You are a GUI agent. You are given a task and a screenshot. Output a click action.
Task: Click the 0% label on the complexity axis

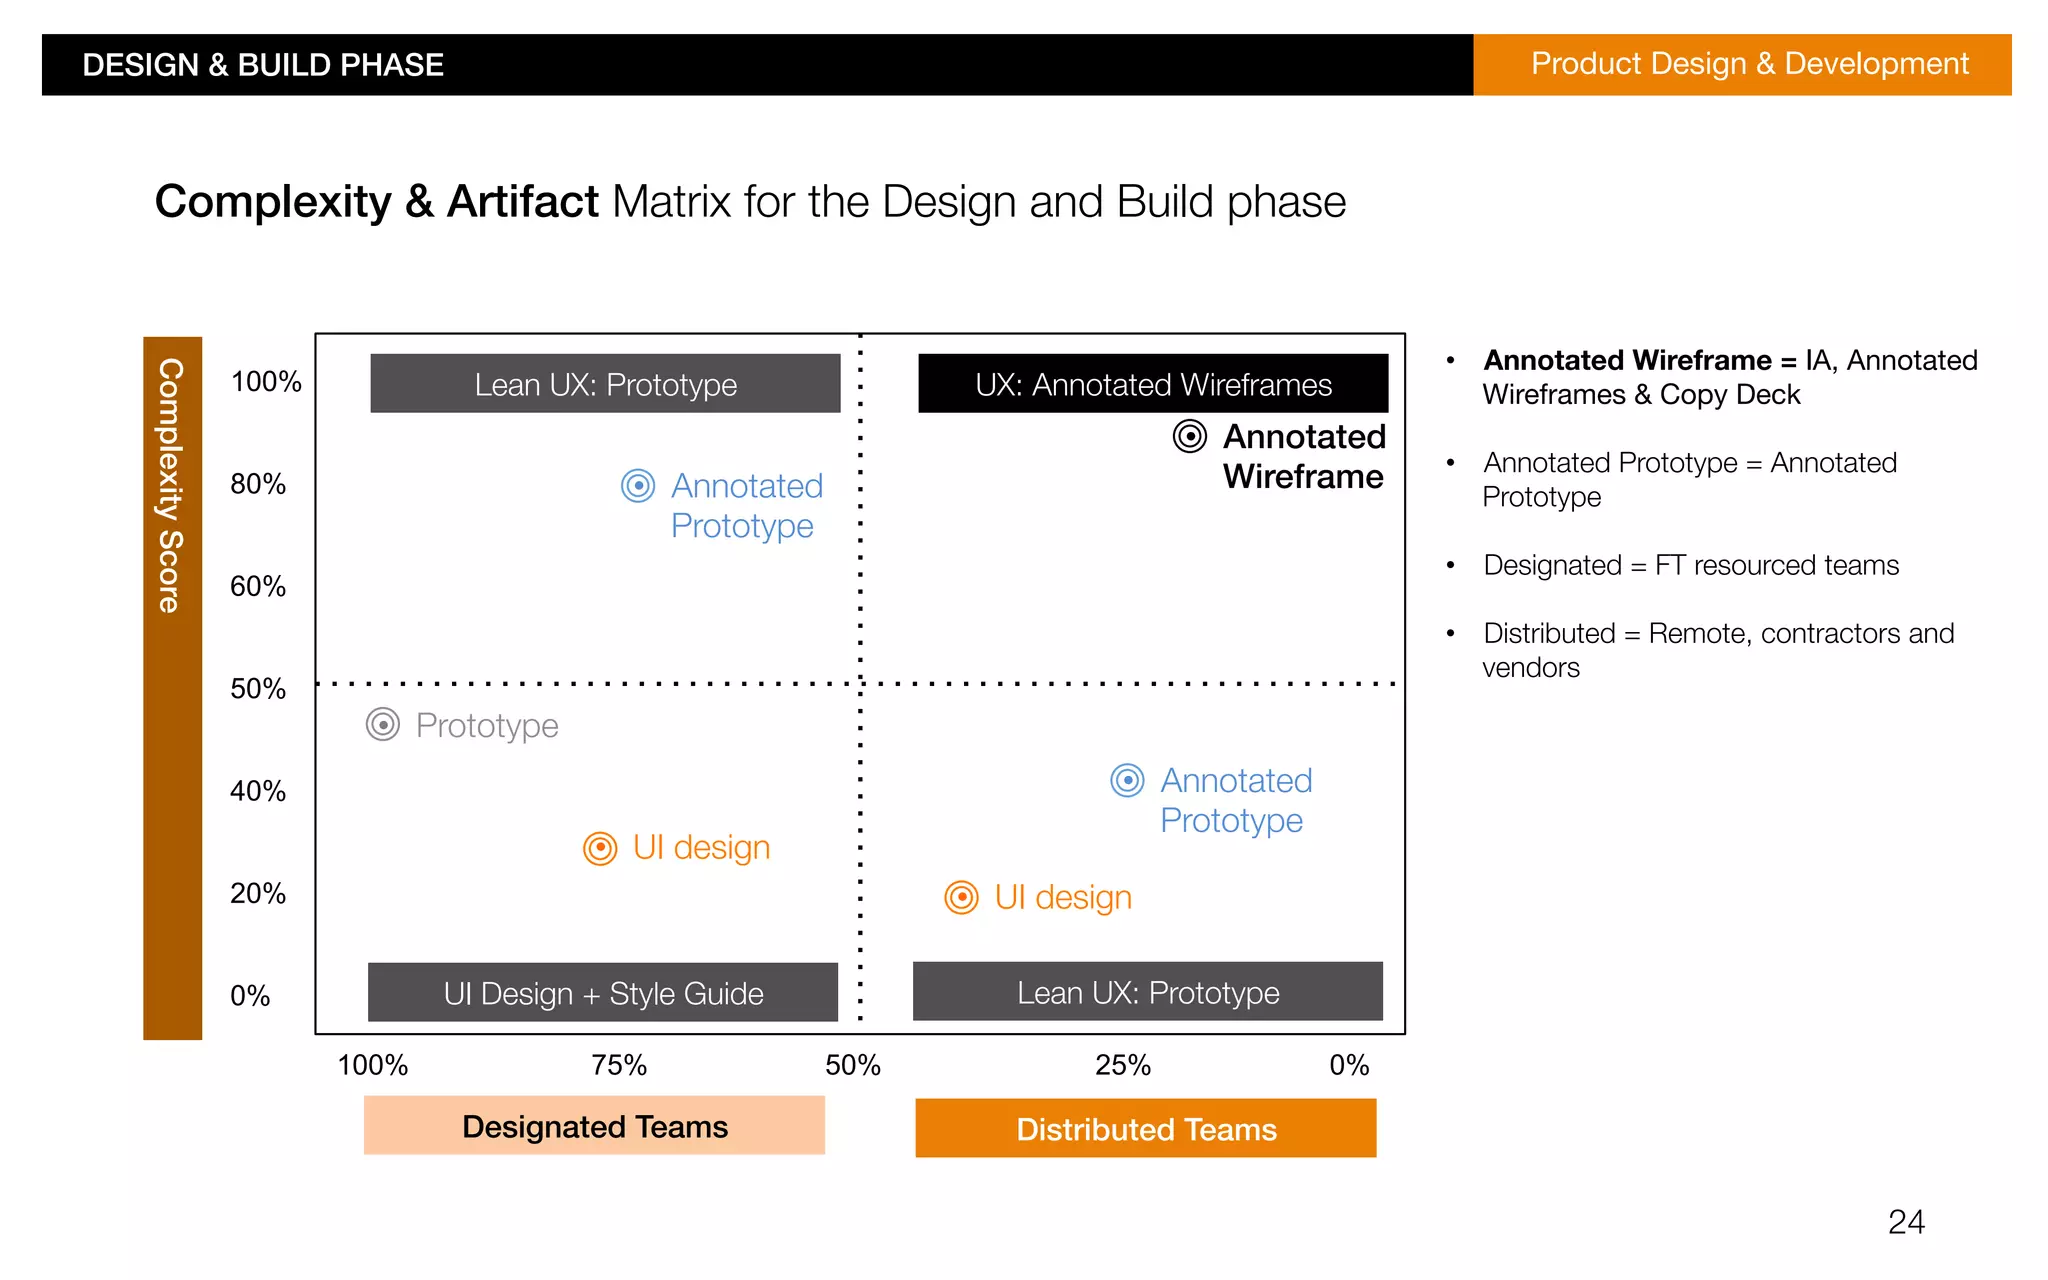[x=250, y=996]
